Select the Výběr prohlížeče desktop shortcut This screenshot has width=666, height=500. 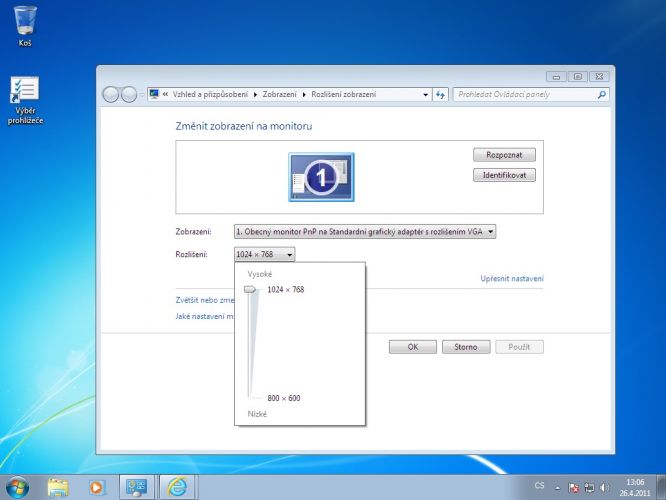[25, 100]
